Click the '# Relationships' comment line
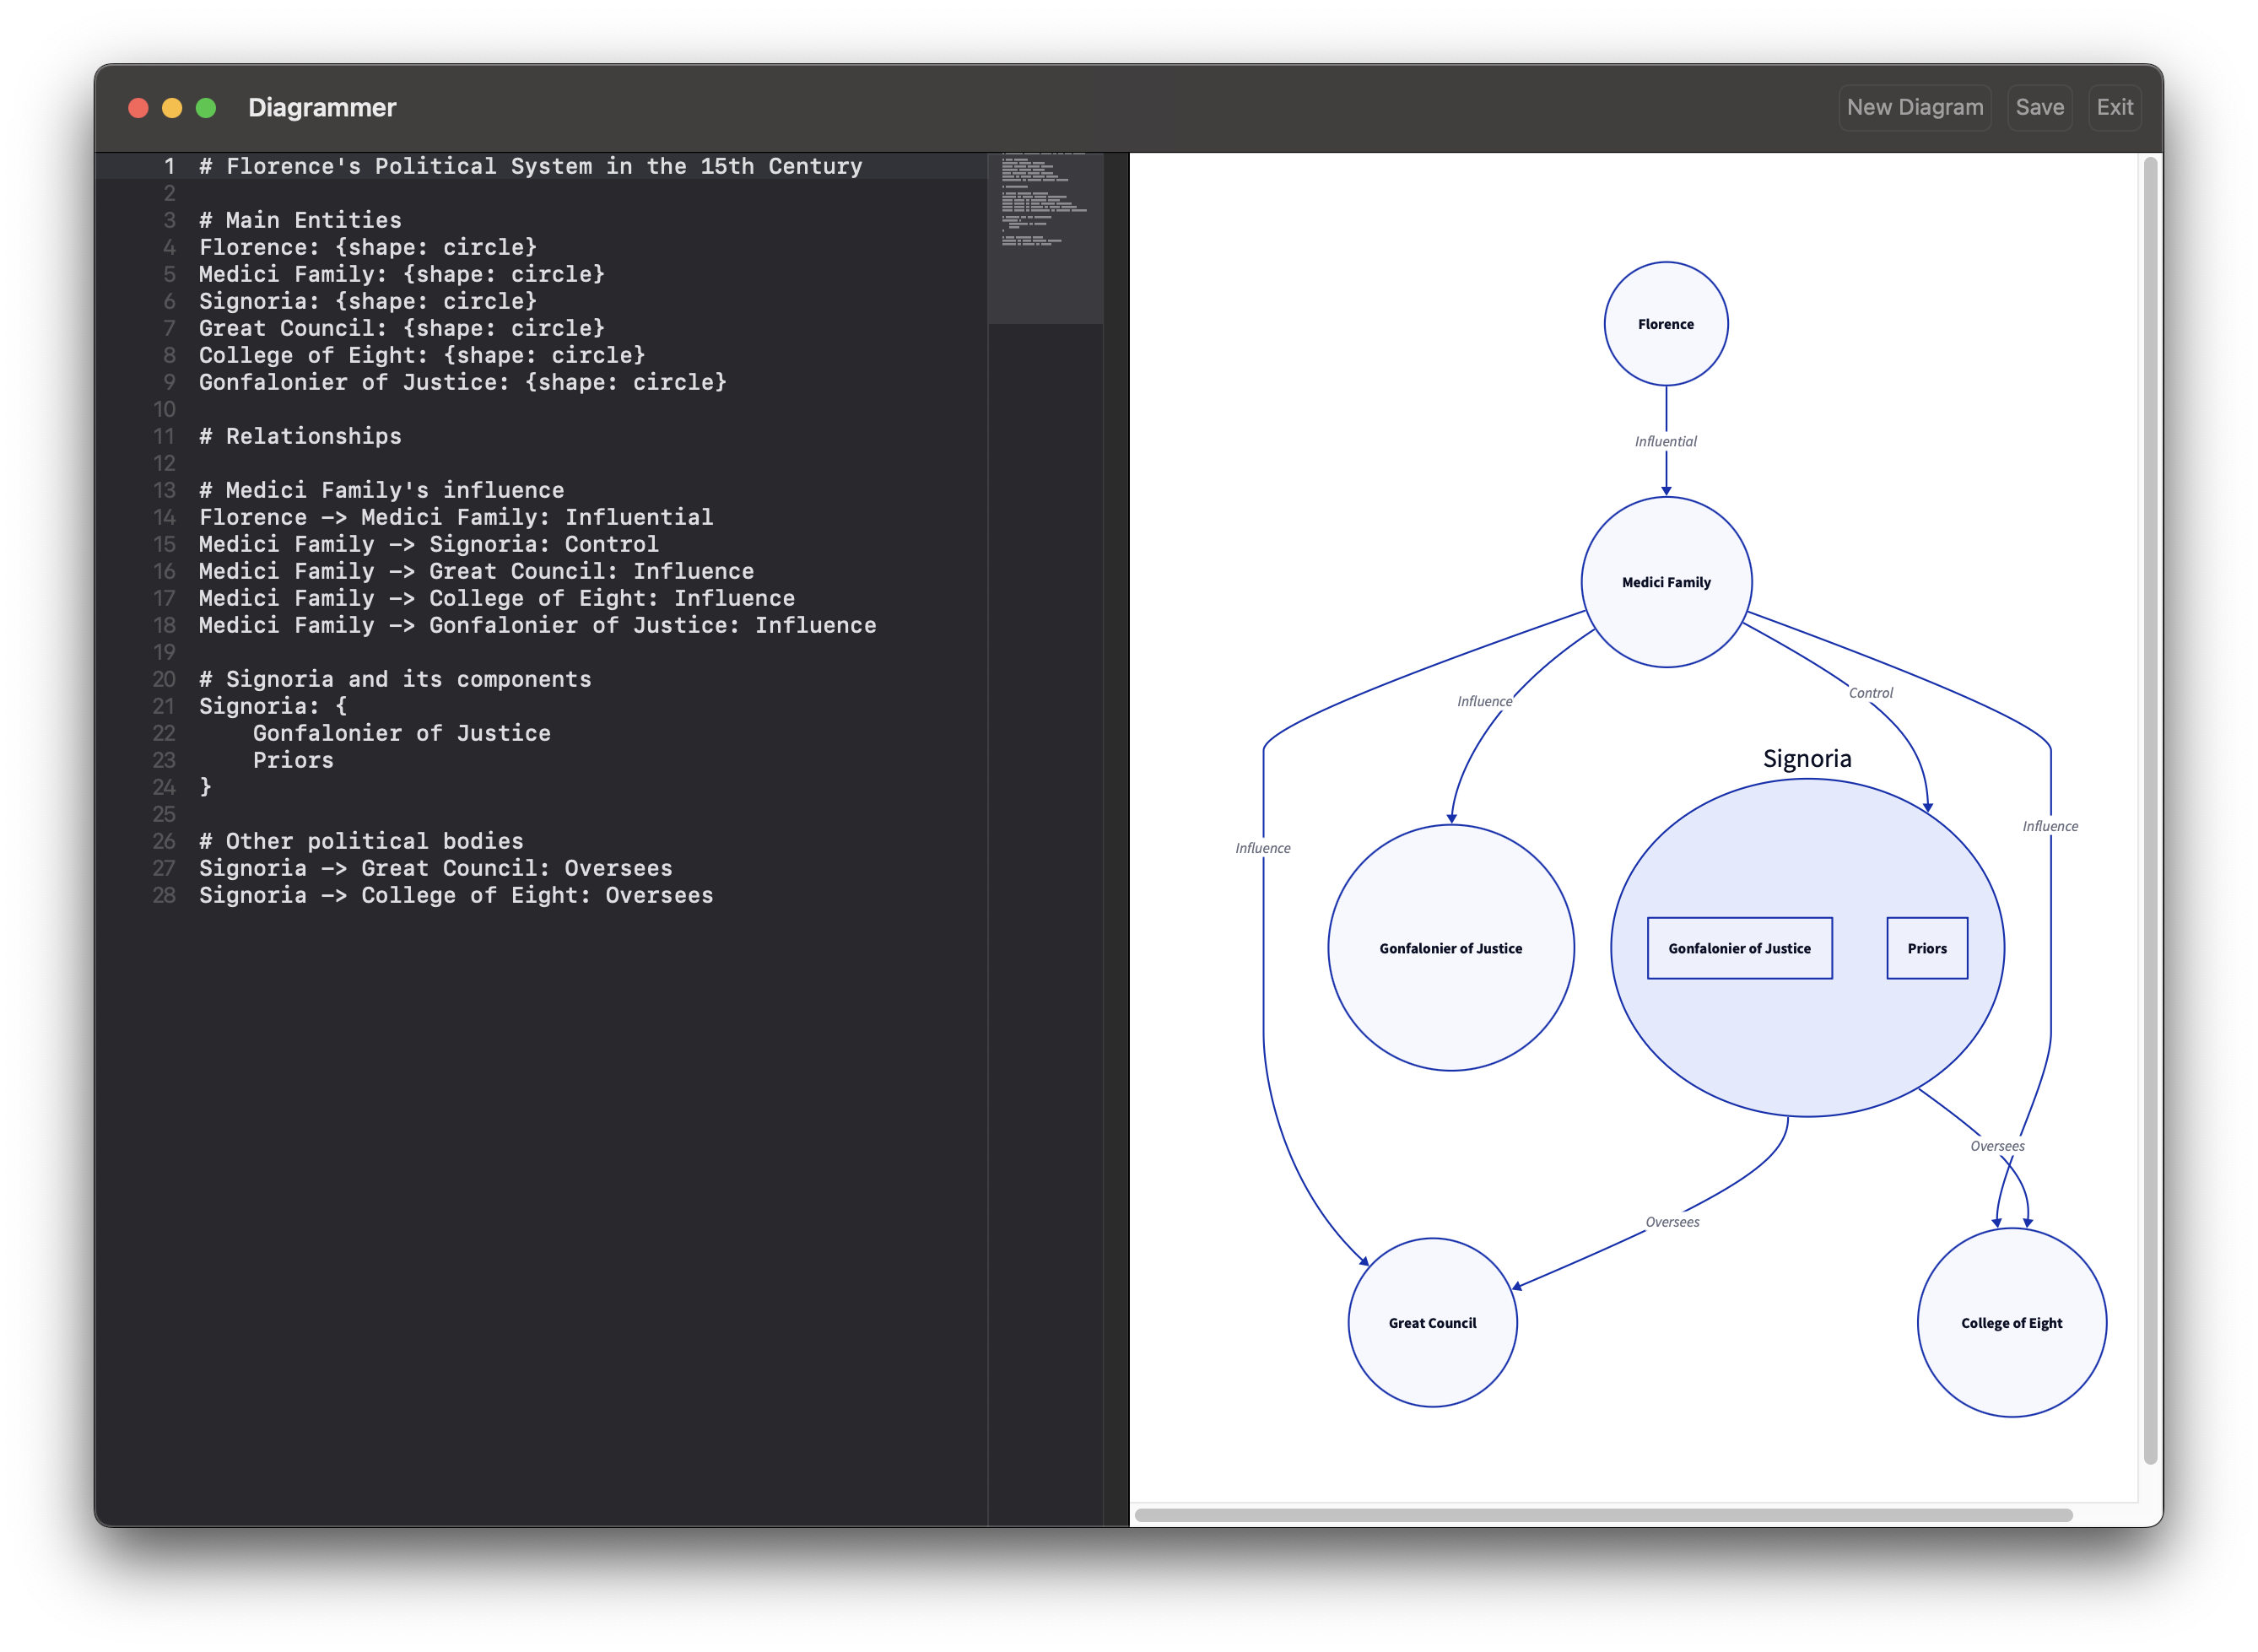 coord(300,436)
